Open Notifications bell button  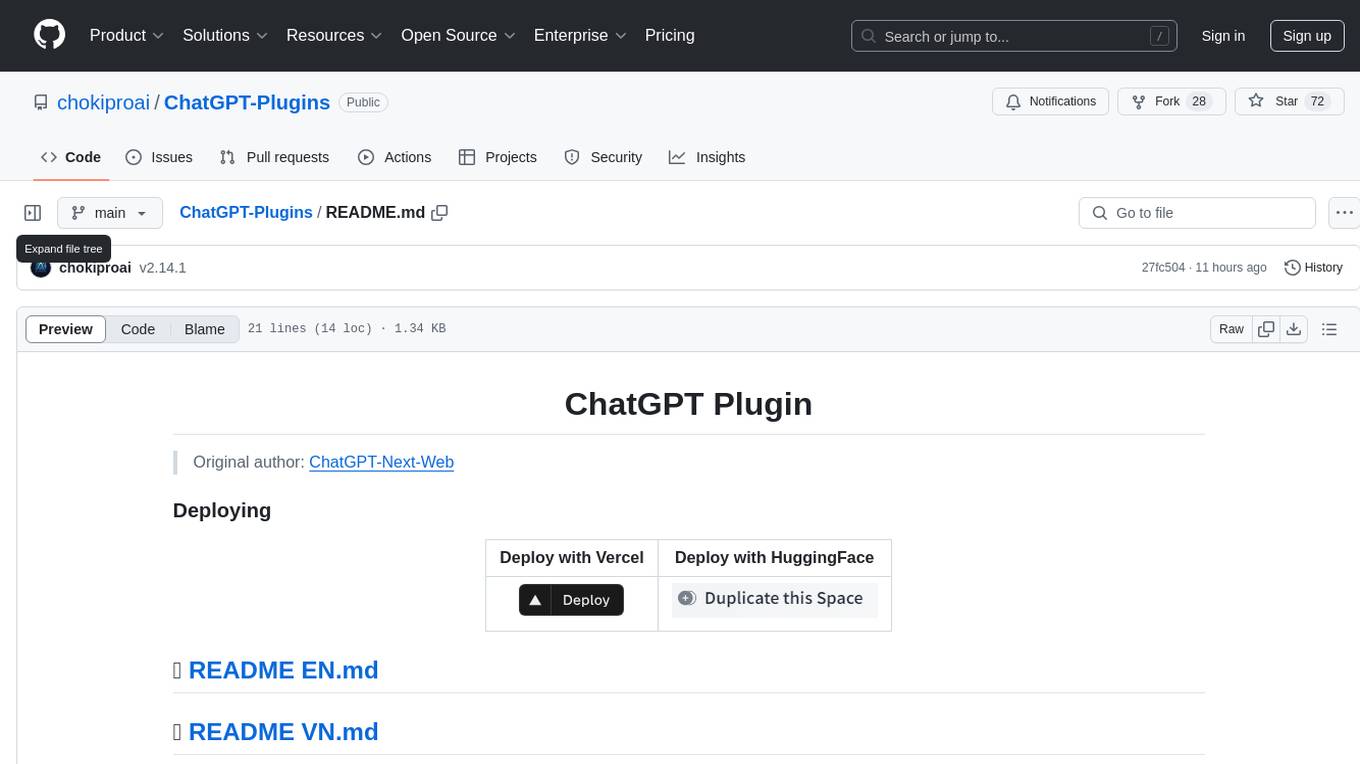1051,101
